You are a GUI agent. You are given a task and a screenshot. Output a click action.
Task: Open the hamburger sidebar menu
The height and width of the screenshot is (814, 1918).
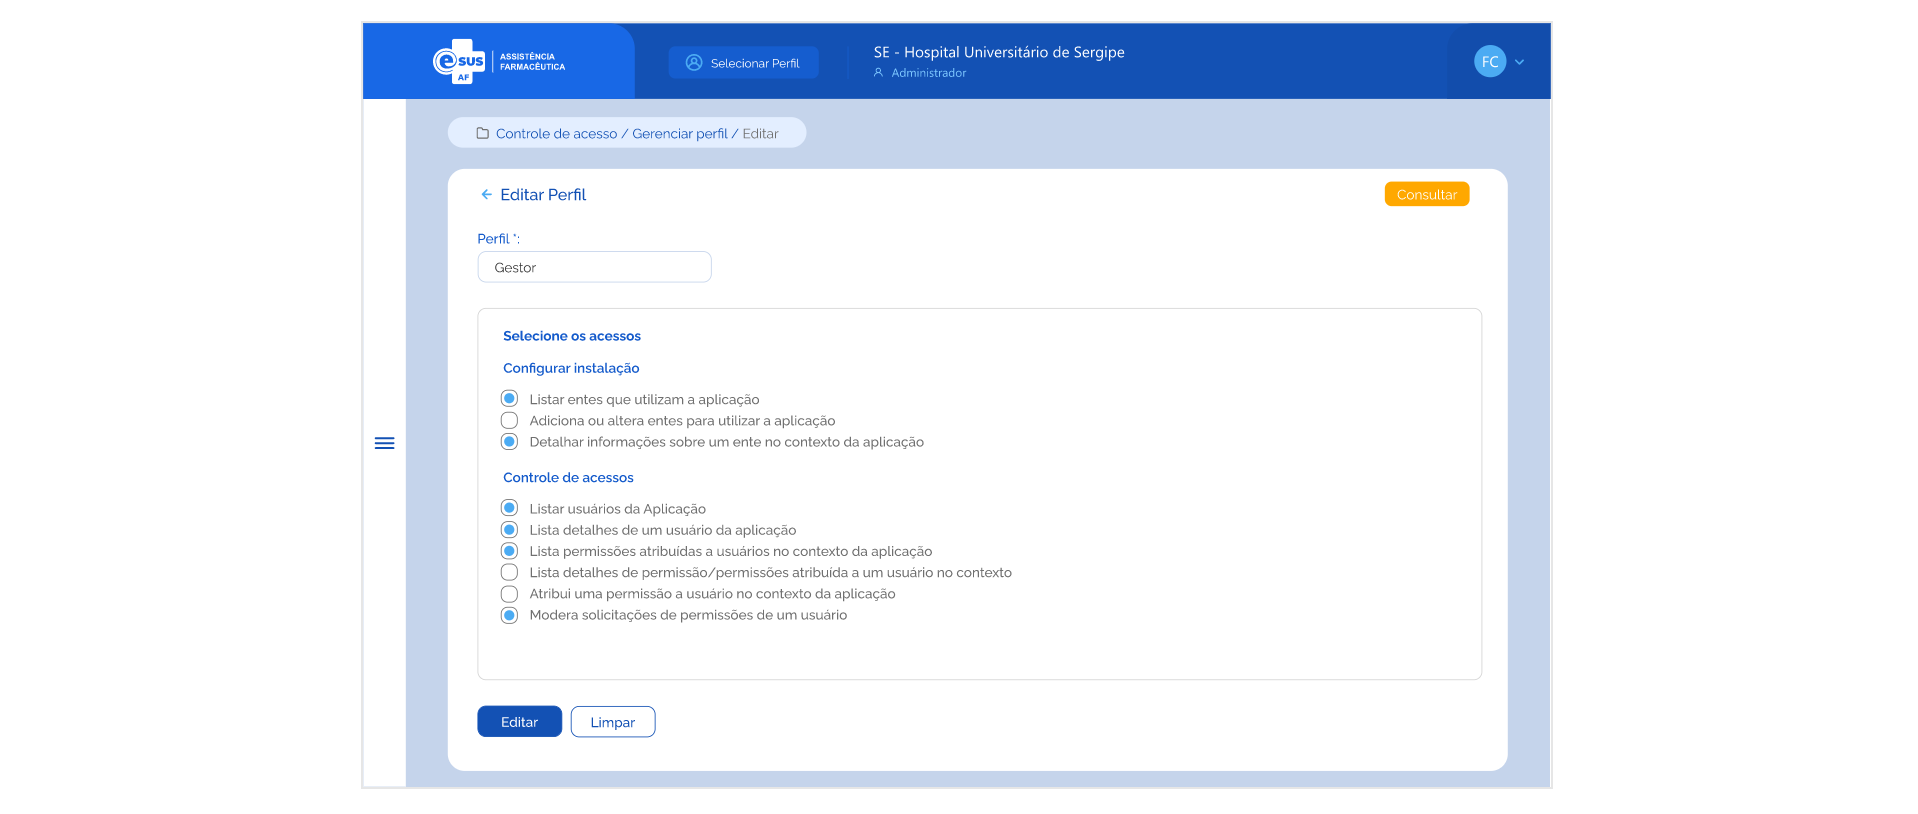[384, 443]
